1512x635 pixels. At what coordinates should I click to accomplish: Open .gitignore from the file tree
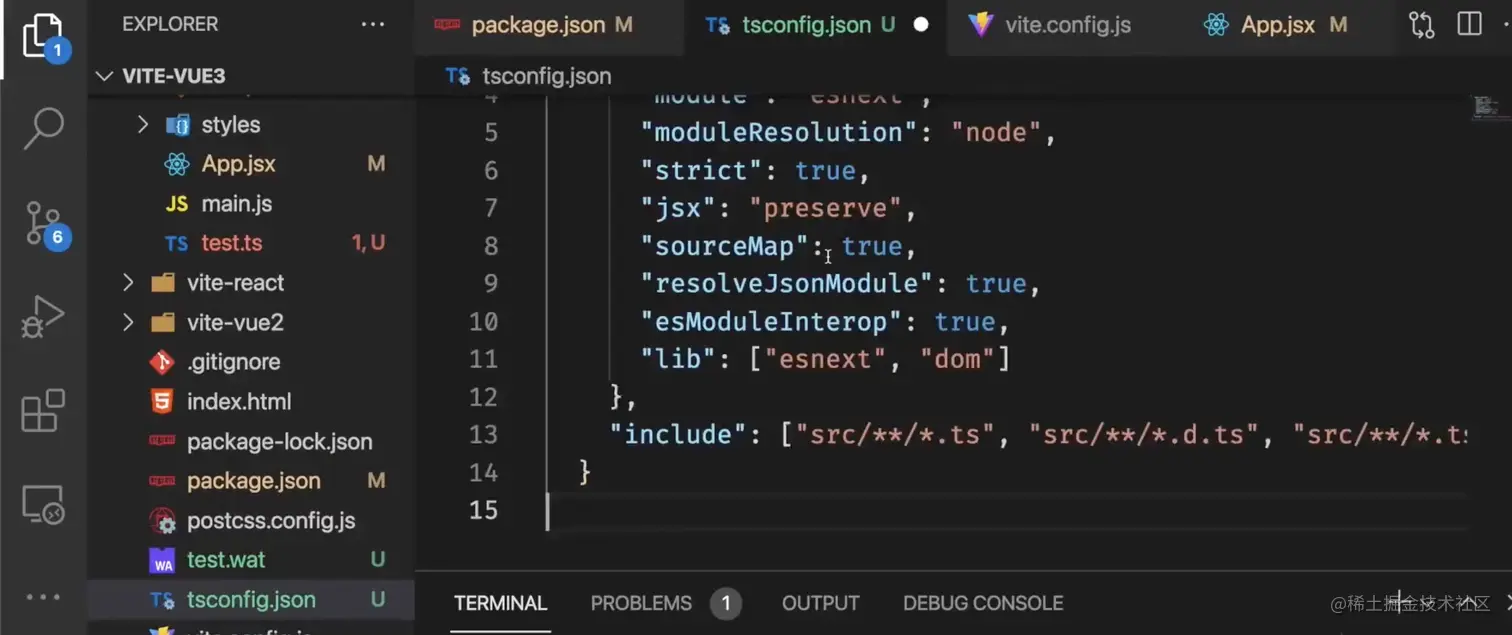point(234,362)
